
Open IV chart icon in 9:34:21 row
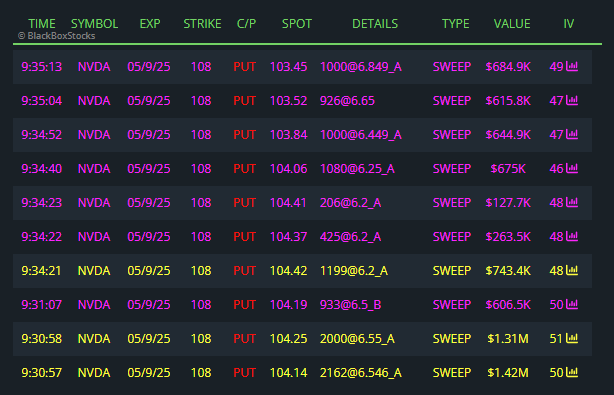(x=572, y=270)
